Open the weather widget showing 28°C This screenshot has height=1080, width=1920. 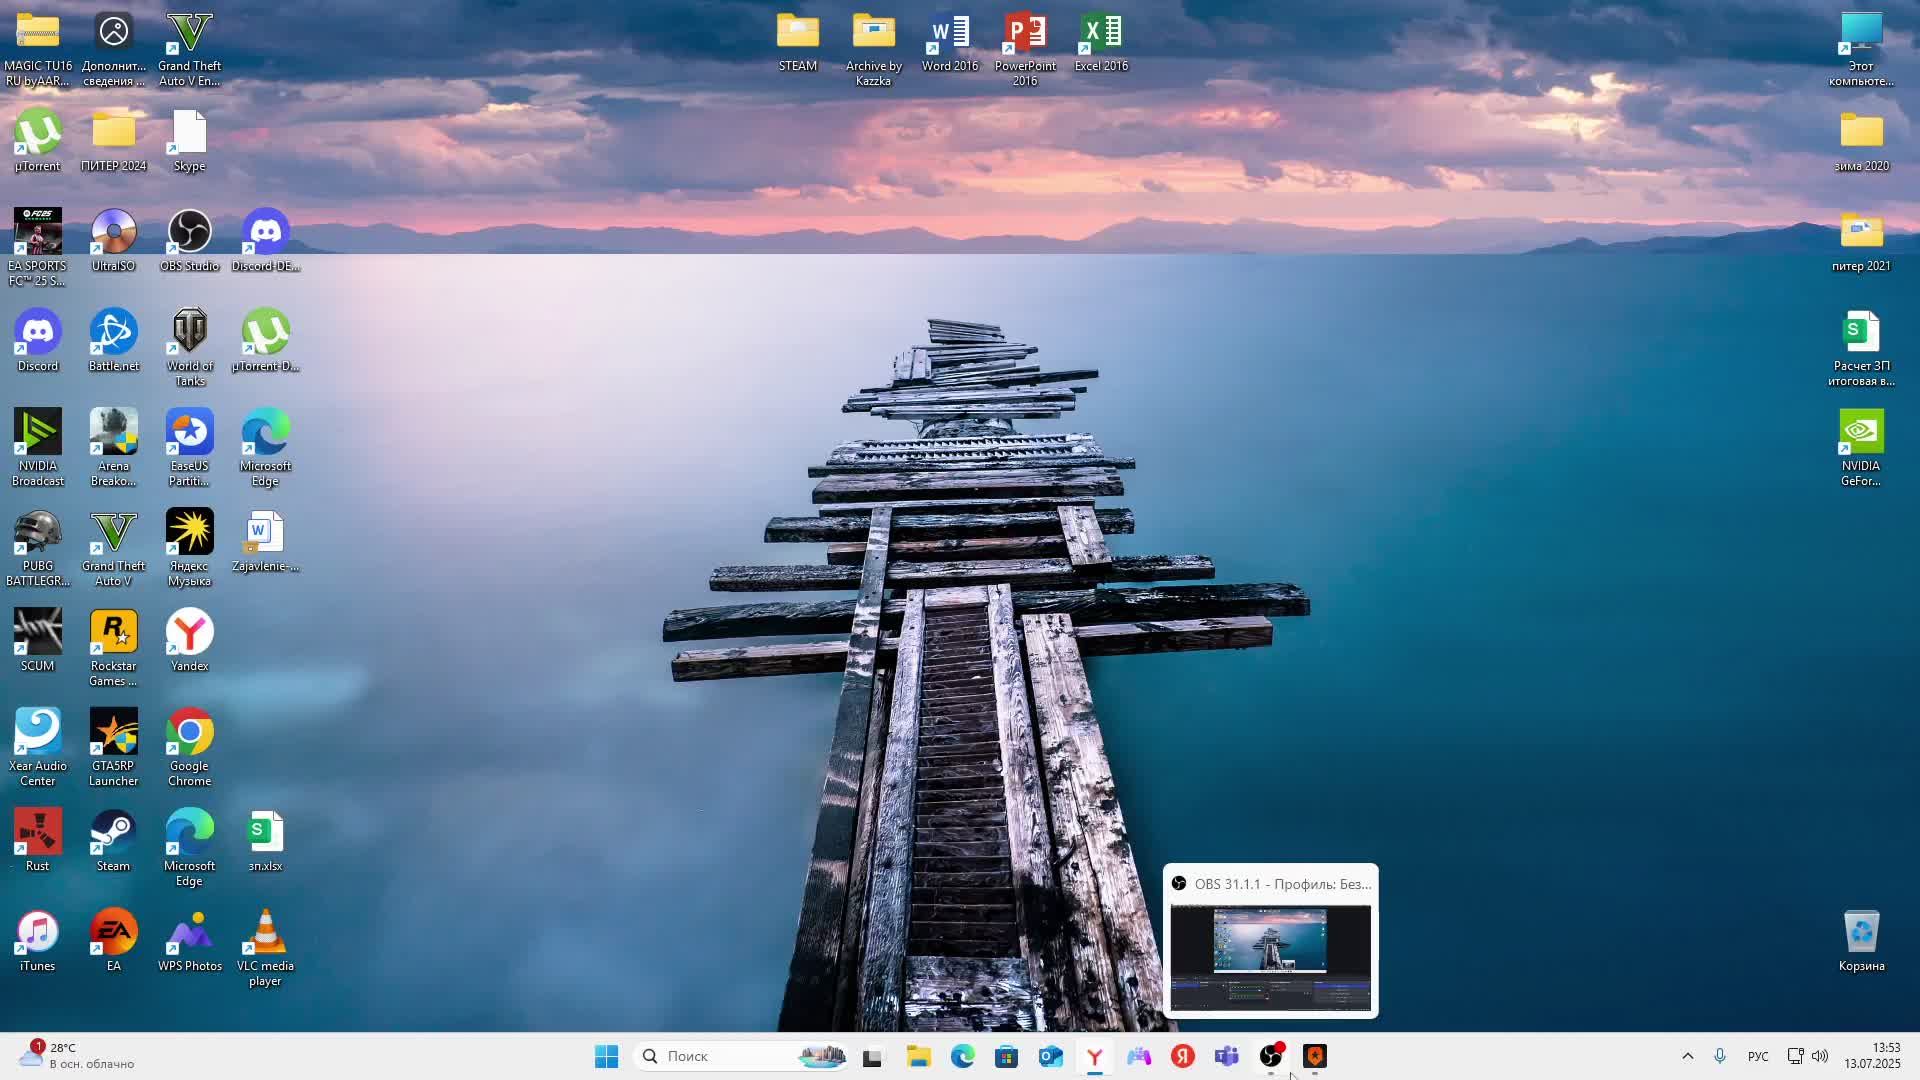[x=75, y=1056]
